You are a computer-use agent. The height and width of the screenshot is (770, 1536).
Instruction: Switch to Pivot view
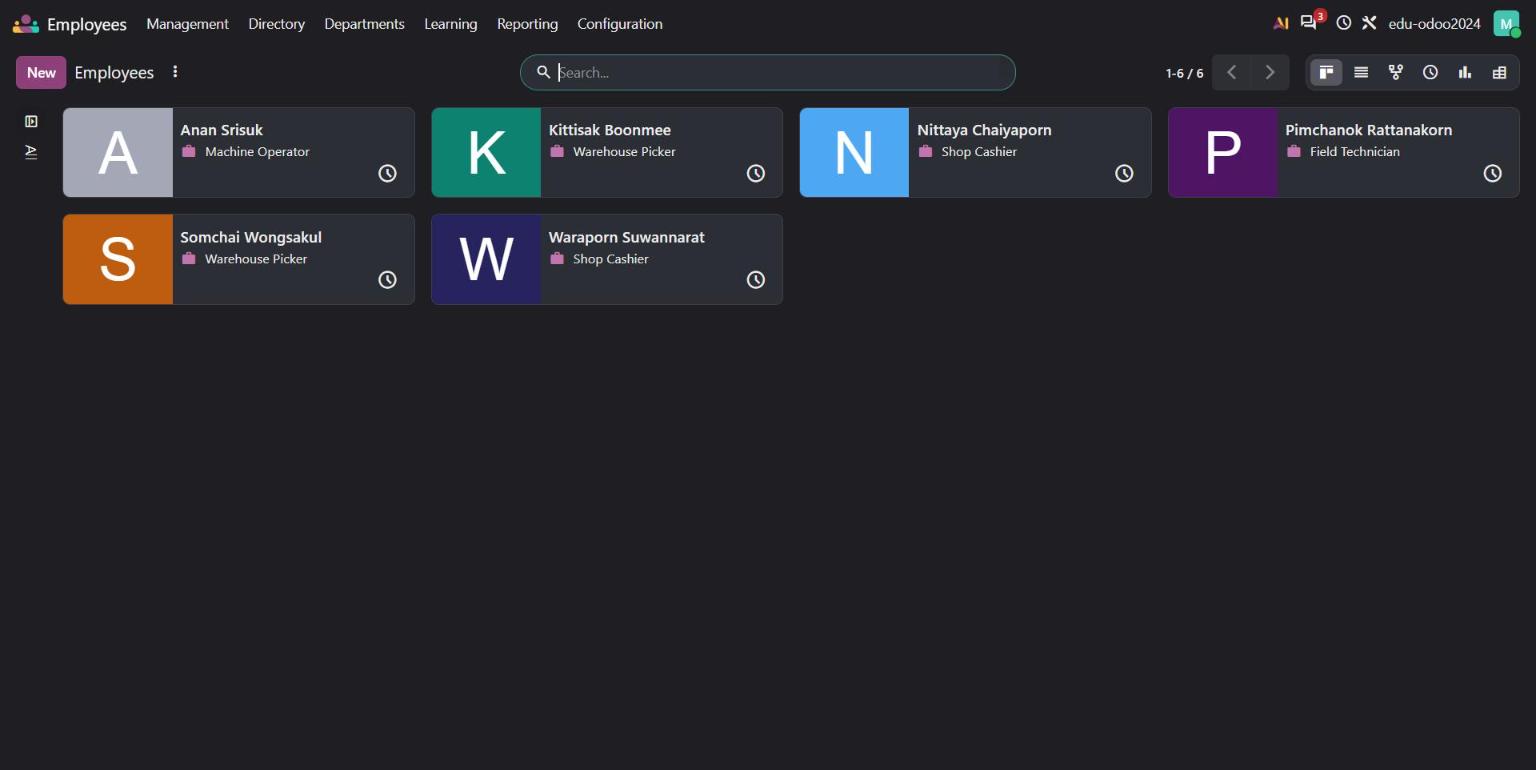[1499, 72]
